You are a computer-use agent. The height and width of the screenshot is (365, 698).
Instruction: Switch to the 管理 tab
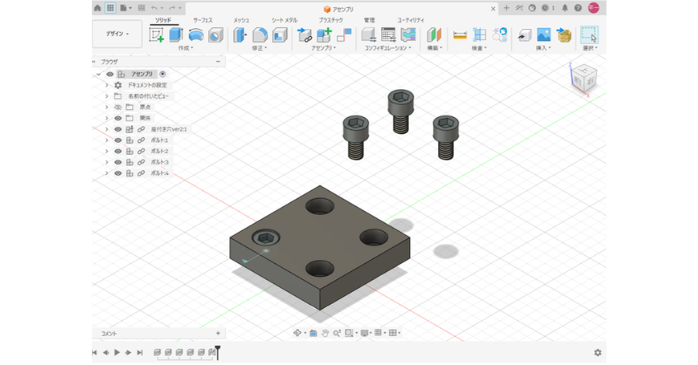click(369, 20)
